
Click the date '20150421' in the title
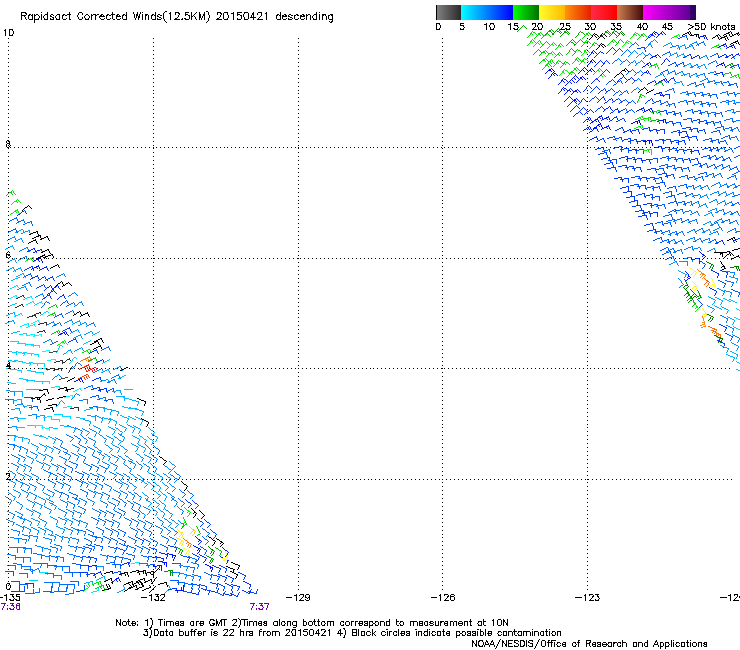242,17
